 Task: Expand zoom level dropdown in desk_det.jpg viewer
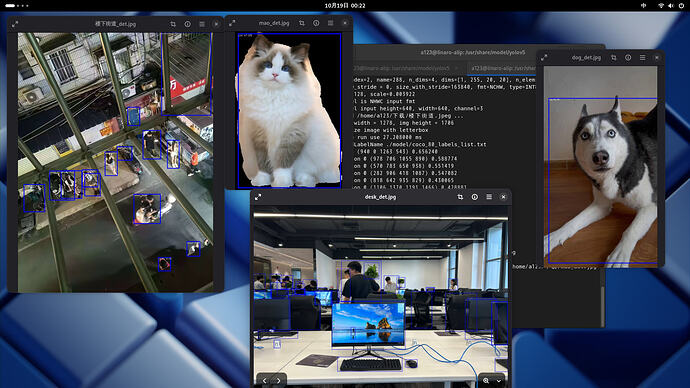(x=499, y=381)
